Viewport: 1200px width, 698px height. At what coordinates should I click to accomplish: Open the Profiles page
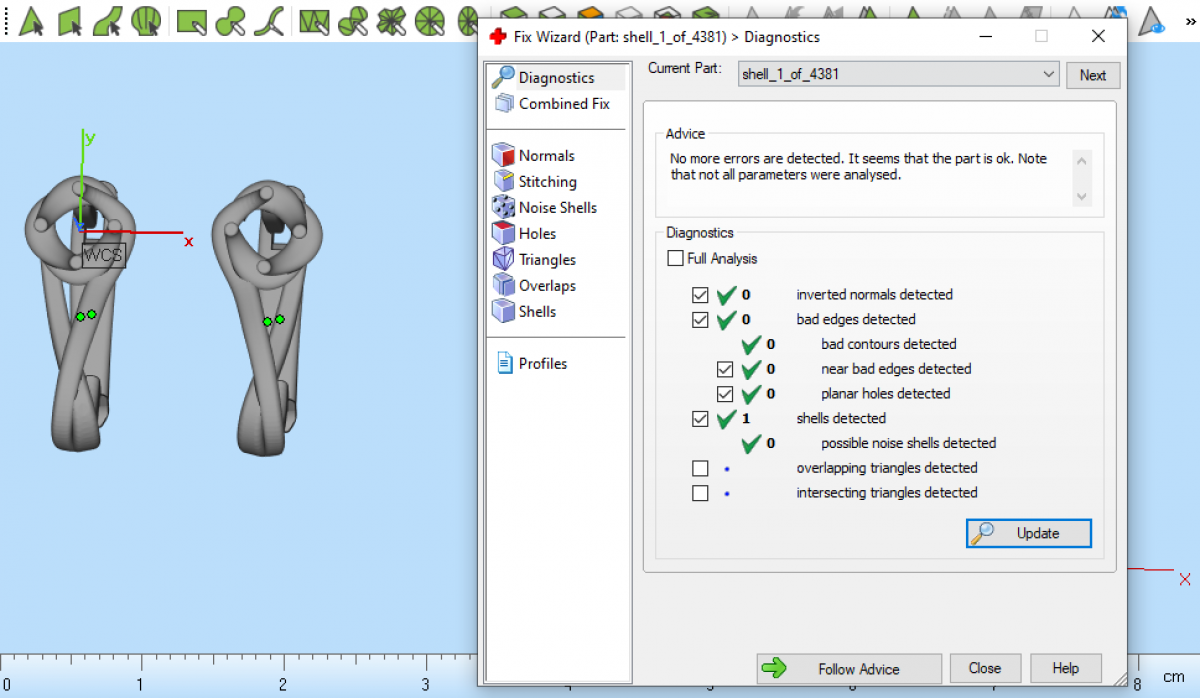pyautogui.click(x=542, y=364)
